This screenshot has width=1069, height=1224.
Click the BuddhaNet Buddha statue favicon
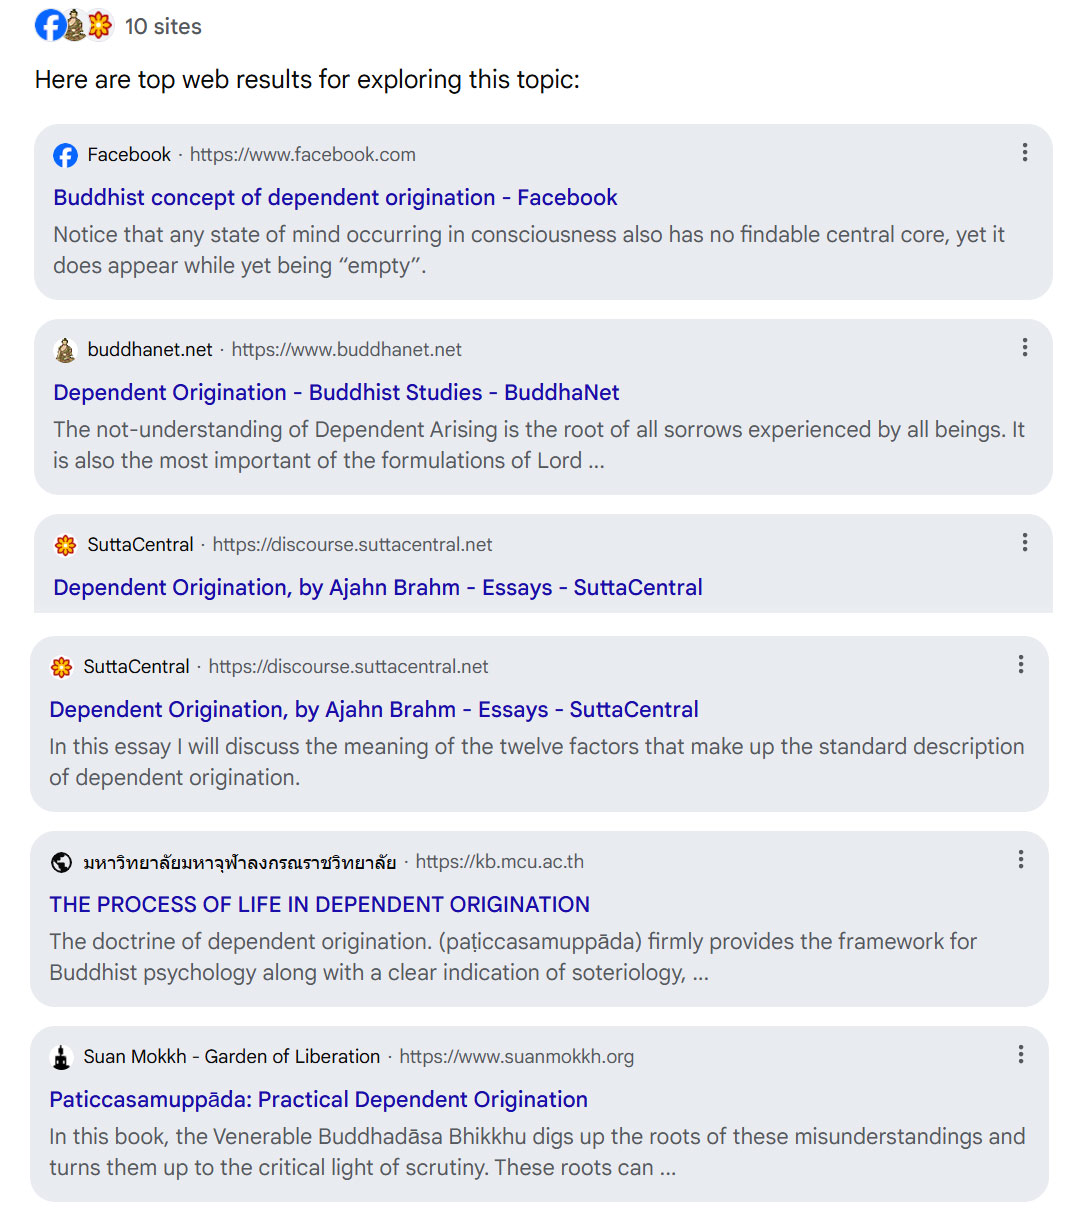(x=65, y=350)
